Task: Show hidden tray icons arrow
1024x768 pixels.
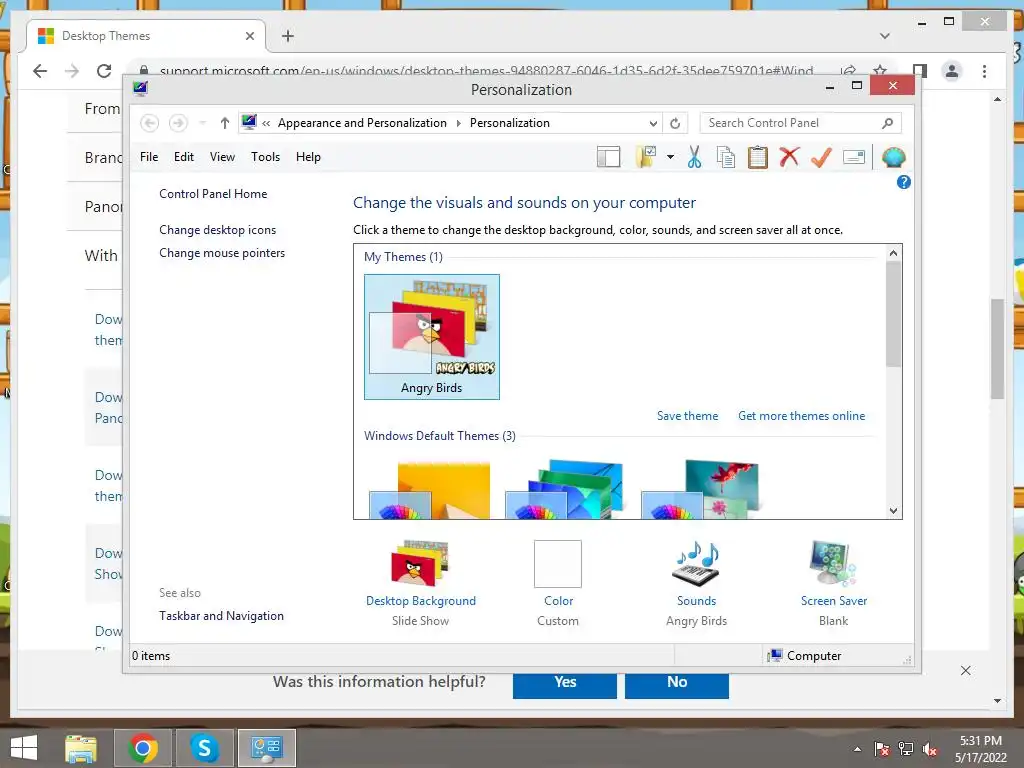Action: click(857, 749)
